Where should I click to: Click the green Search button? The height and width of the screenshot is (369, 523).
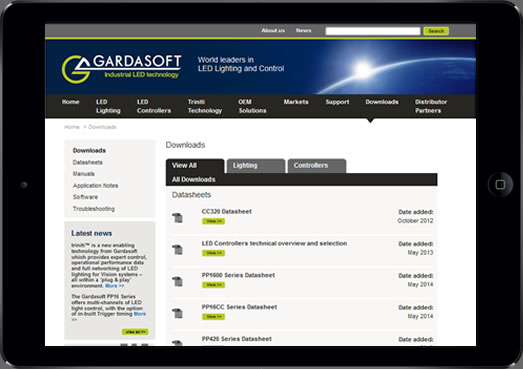436,31
